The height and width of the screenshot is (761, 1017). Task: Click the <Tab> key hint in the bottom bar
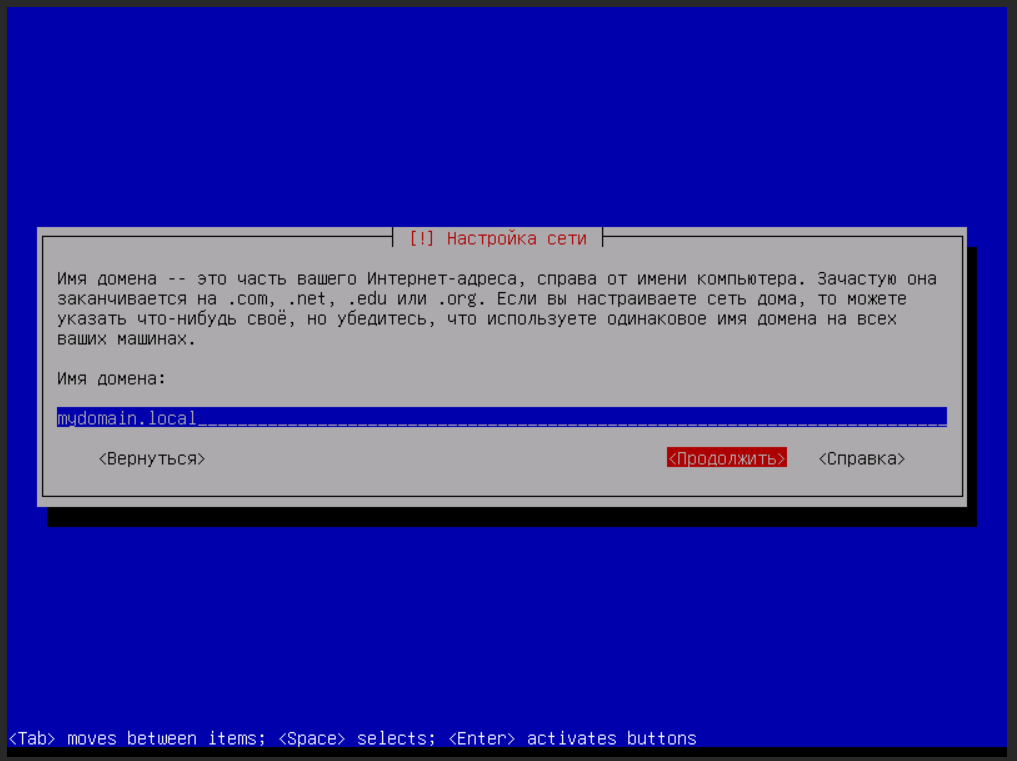point(32,739)
